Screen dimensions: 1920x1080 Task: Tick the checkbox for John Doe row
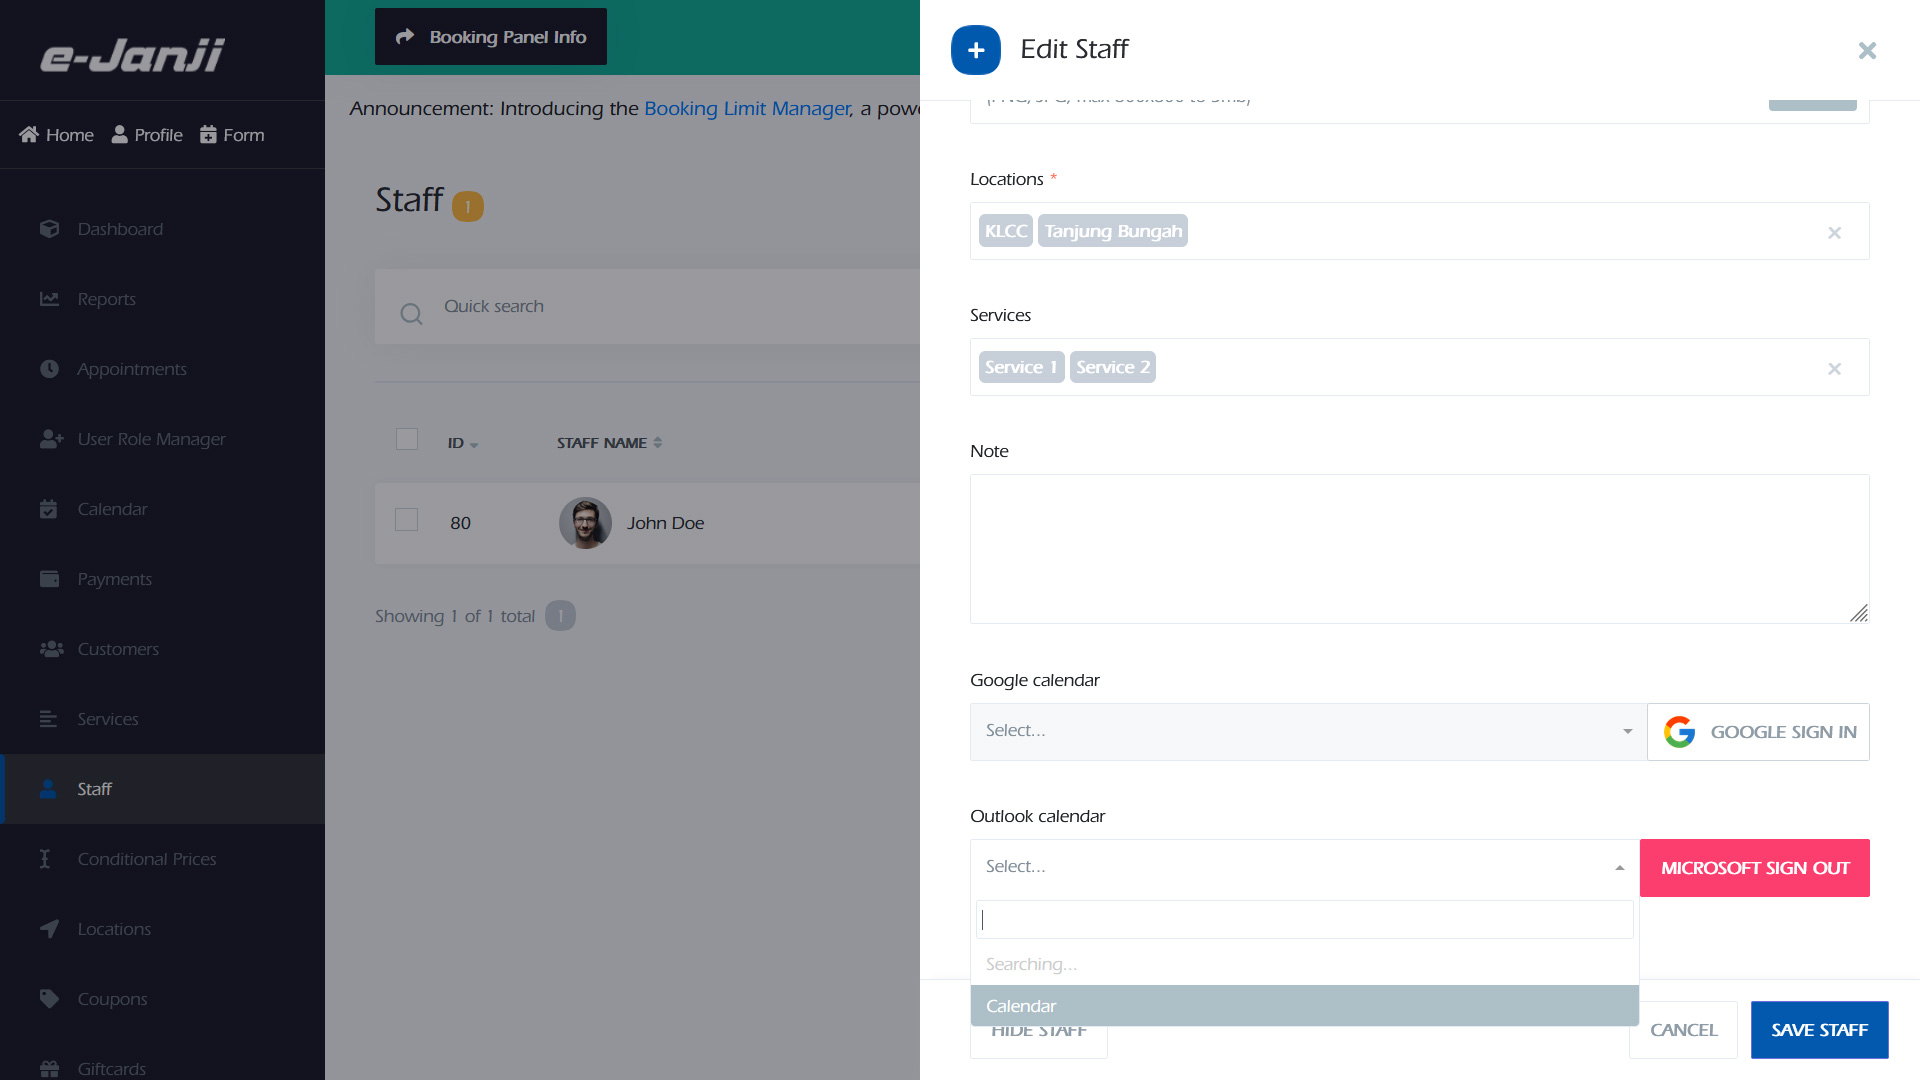tap(406, 520)
